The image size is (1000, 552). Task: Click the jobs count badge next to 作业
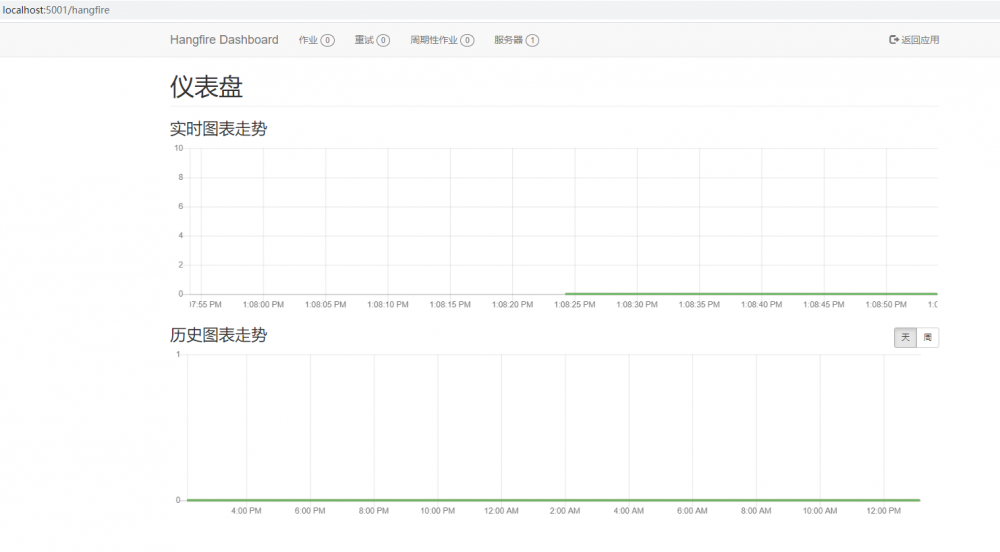click(327, 40)
